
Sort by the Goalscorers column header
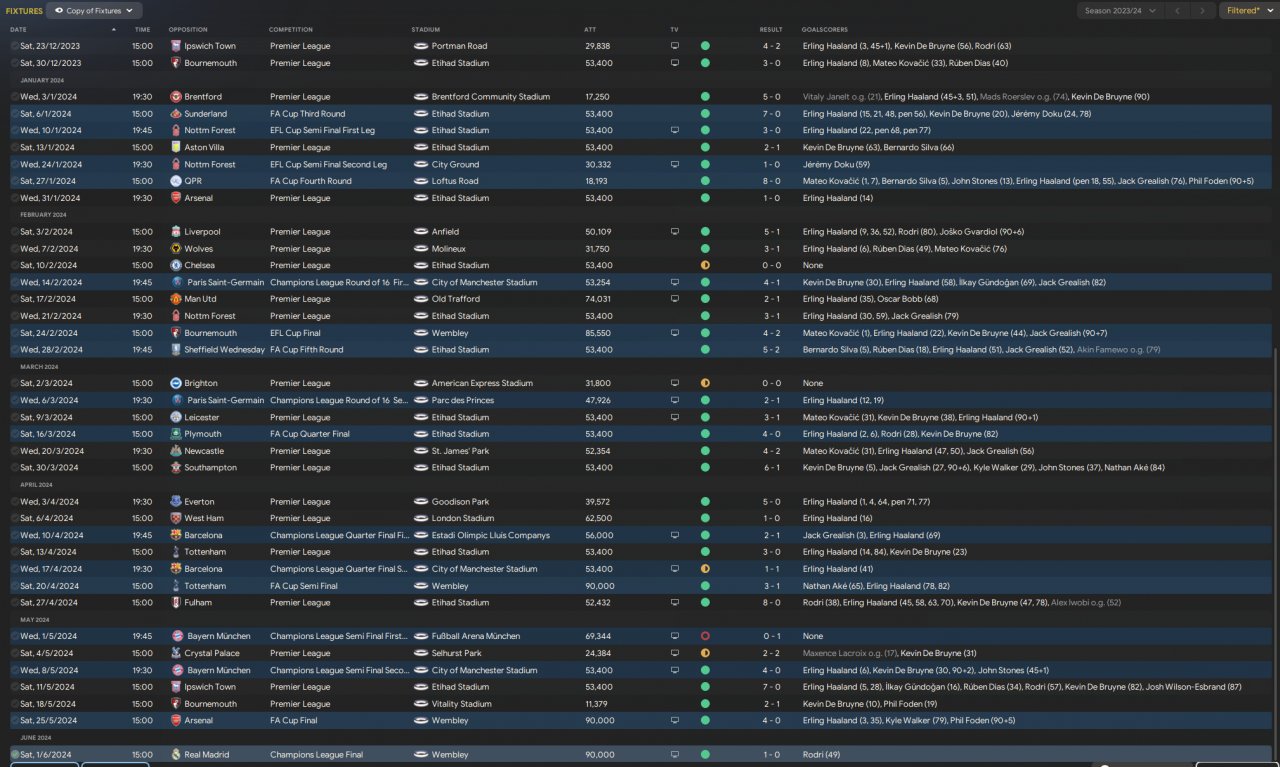coord(824,30)
